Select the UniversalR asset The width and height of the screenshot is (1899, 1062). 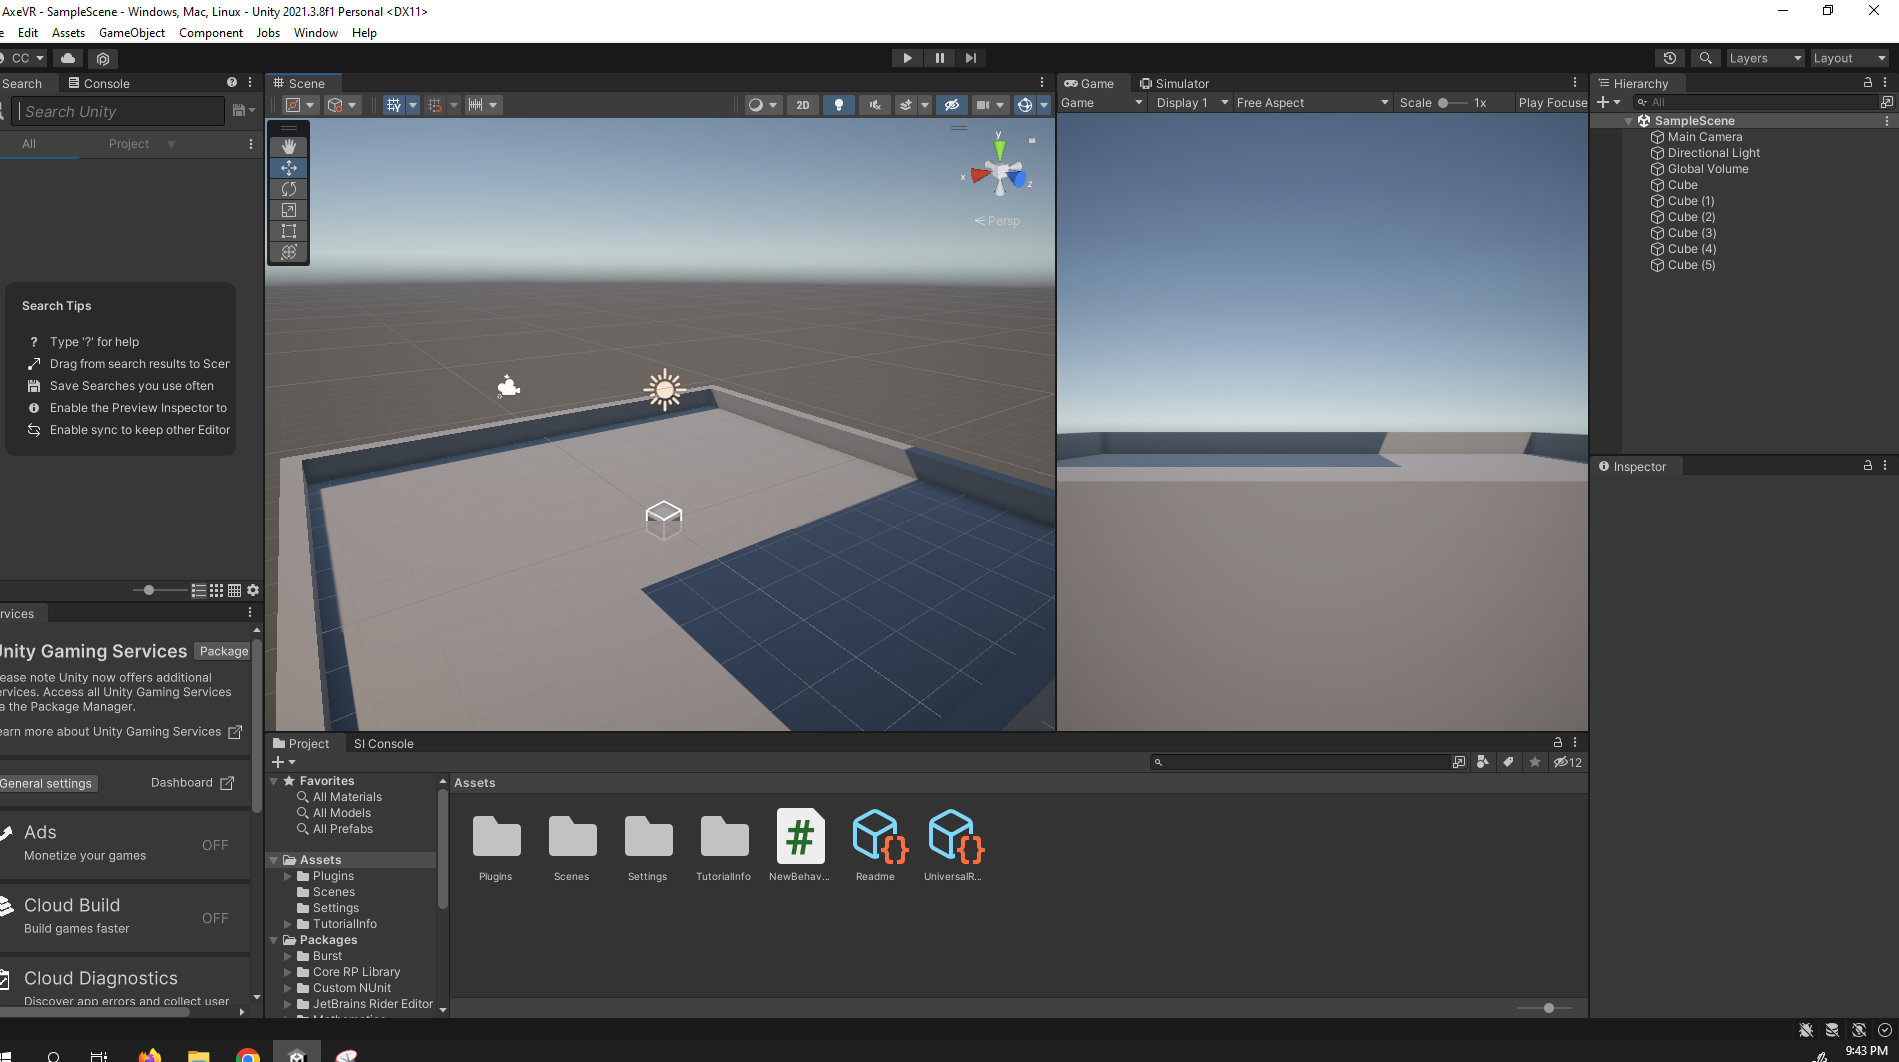[x=953, y=845]
